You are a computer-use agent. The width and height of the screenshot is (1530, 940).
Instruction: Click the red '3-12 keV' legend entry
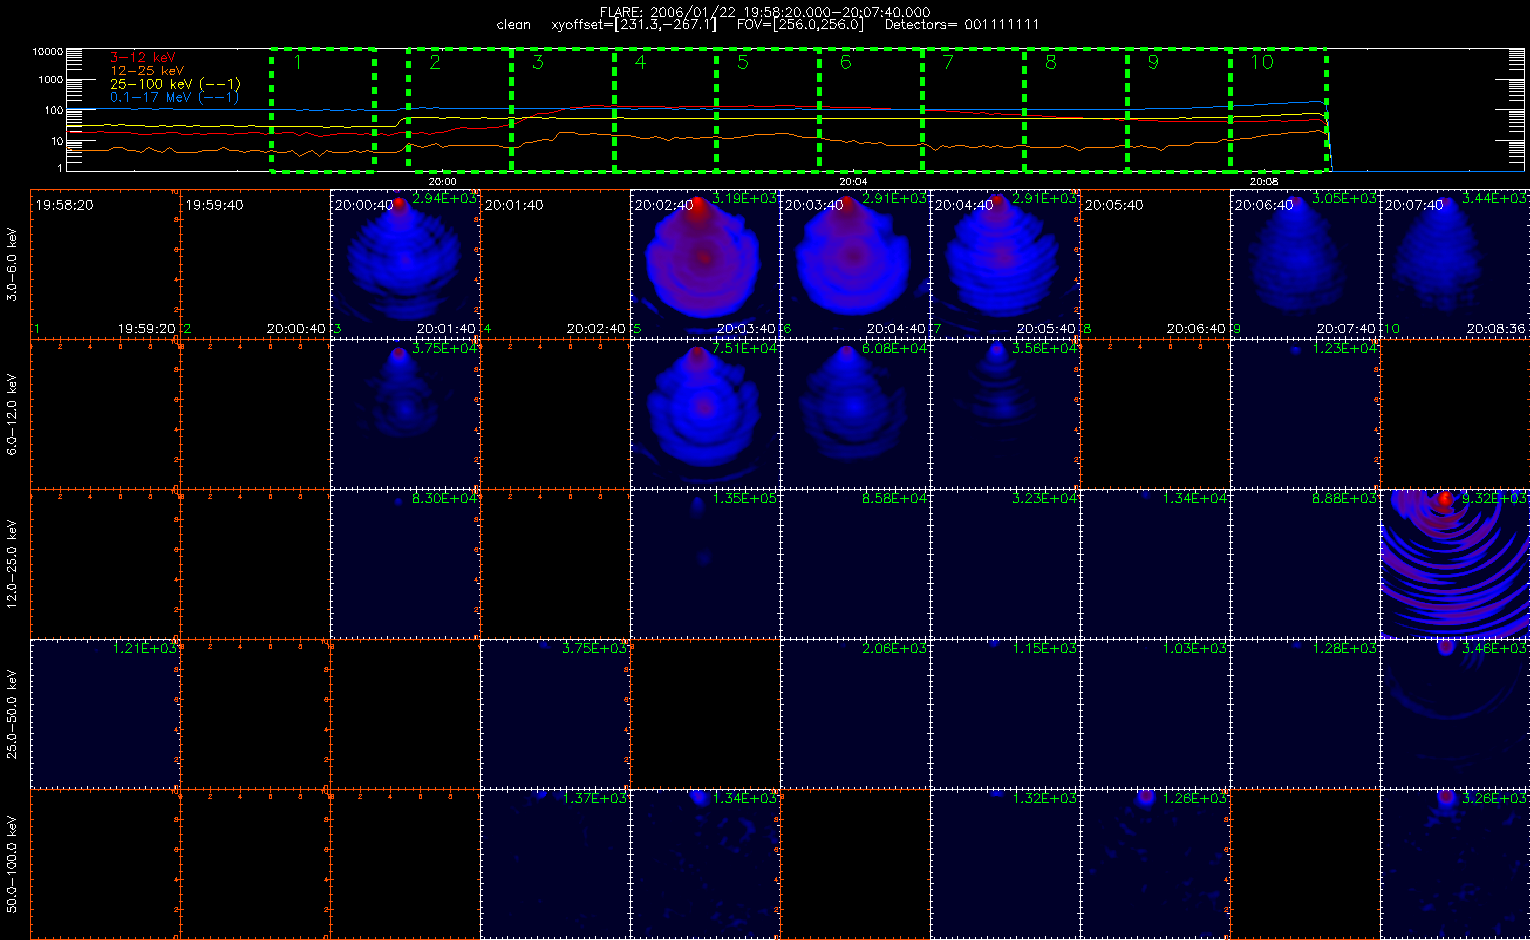tap(142, 58)
